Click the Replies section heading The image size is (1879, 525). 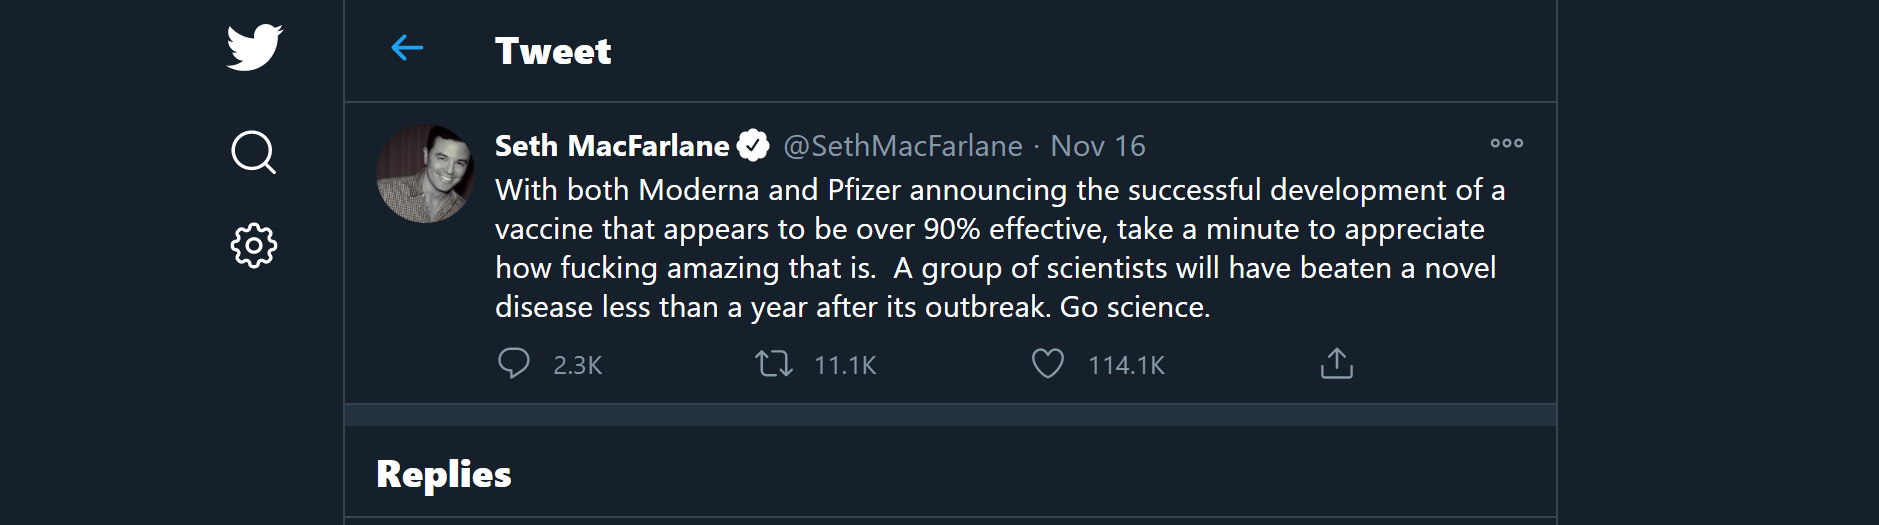click(444, 474)
